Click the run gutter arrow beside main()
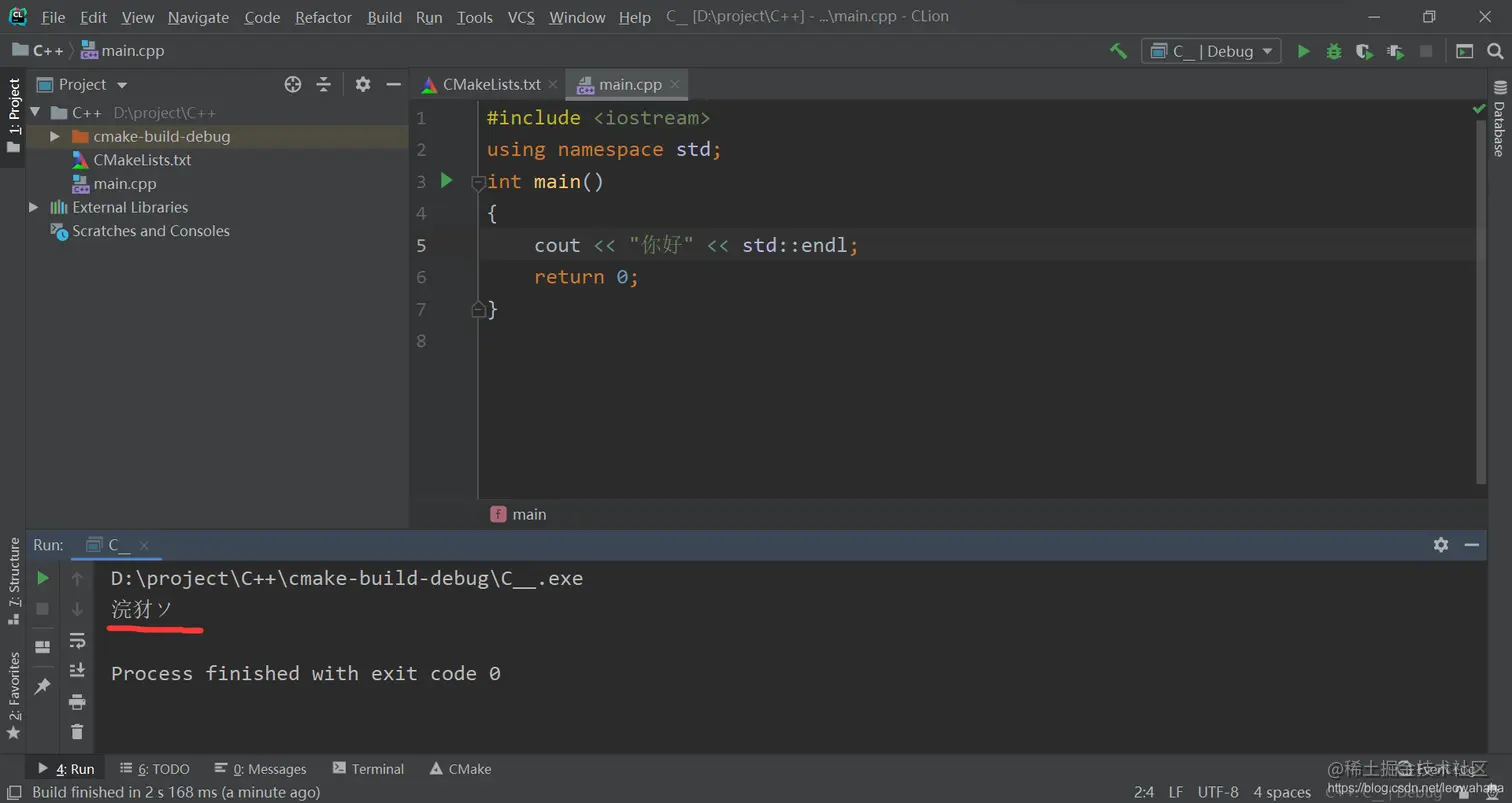Screen dimensions: 1512x803 [x=447, y=181]
